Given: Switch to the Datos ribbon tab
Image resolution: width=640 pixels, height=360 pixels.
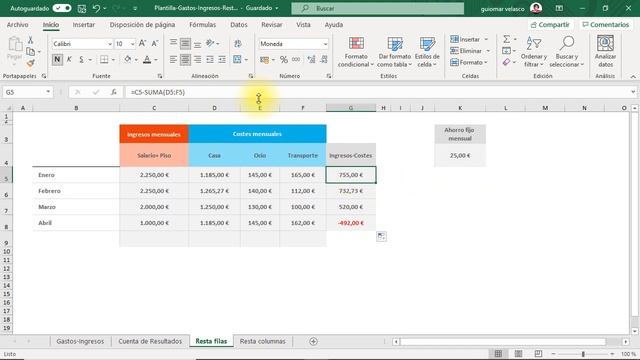Looking at the screenshot, I should click(239, 24).
